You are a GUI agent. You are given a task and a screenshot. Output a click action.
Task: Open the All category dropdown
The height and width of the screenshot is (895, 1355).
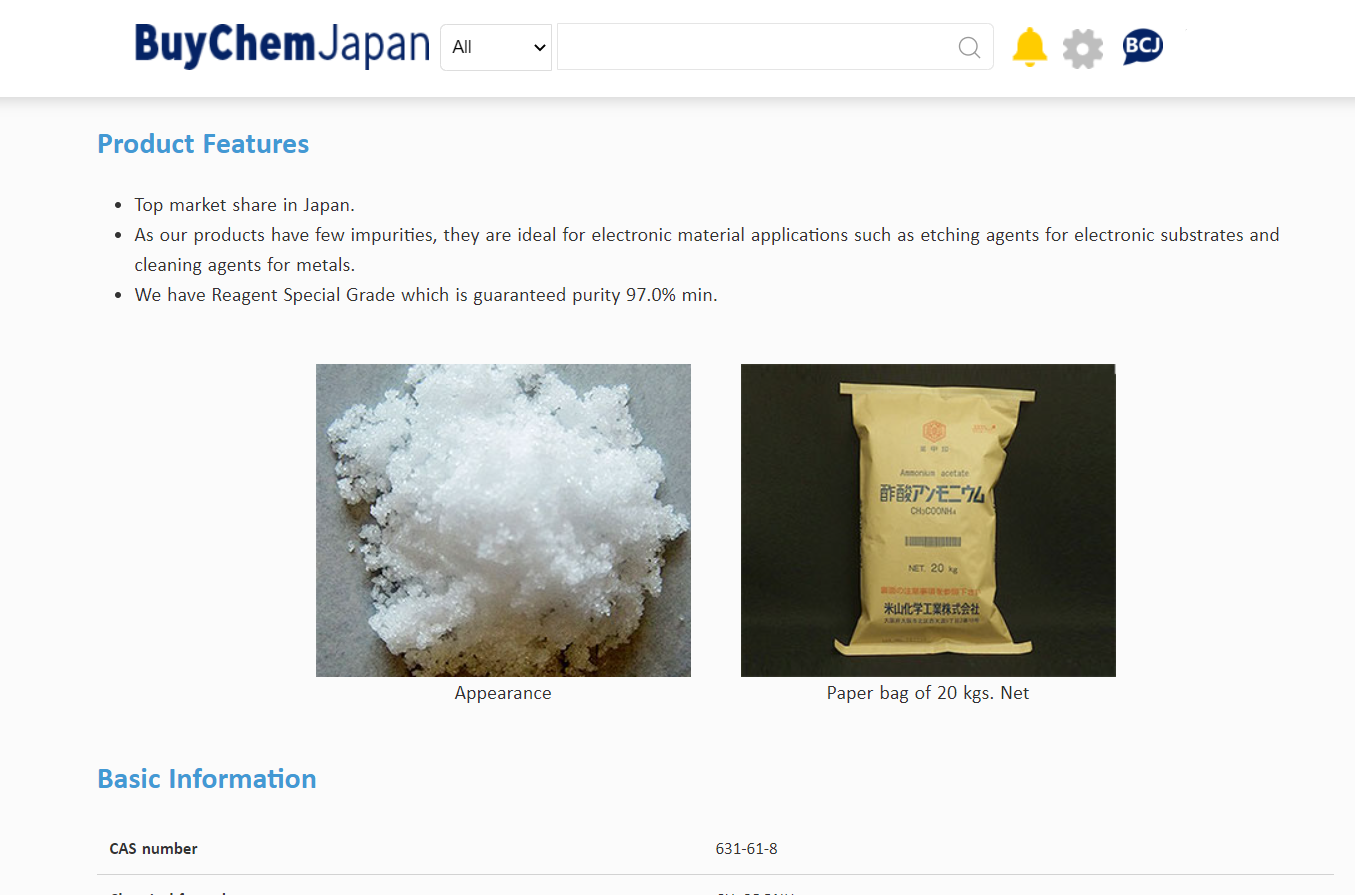pos(496,47)
